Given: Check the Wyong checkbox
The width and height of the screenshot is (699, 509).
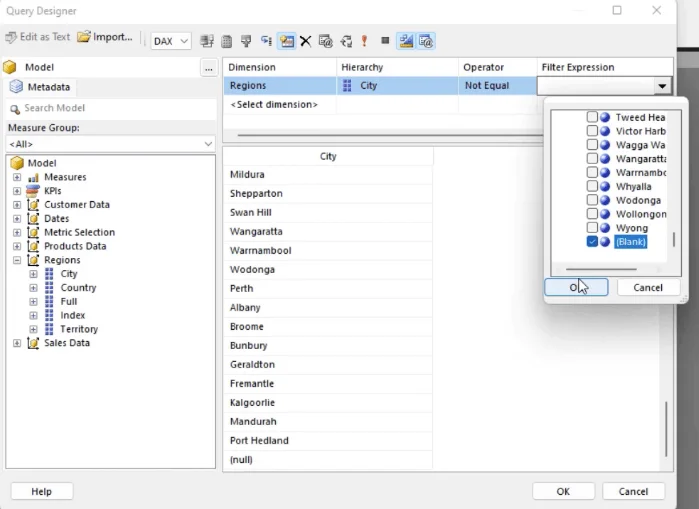Looking at the screenshot, I should click(x=592, y=227).
